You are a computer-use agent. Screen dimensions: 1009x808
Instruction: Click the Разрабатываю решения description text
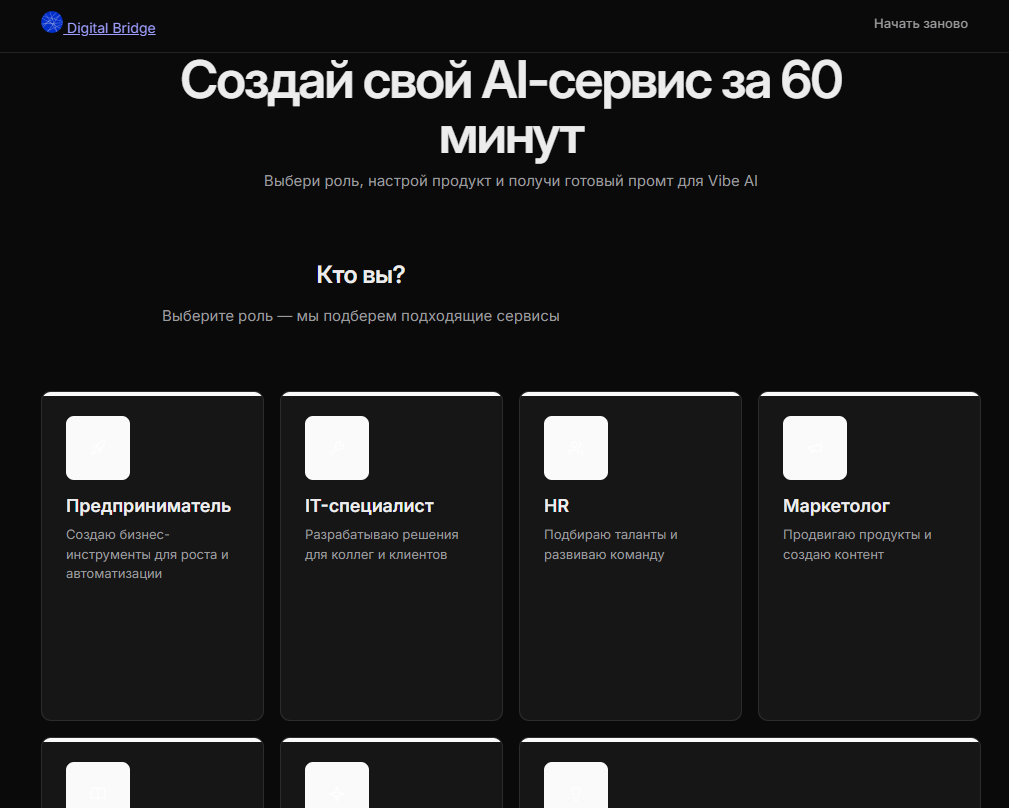[x=382, y=544]
